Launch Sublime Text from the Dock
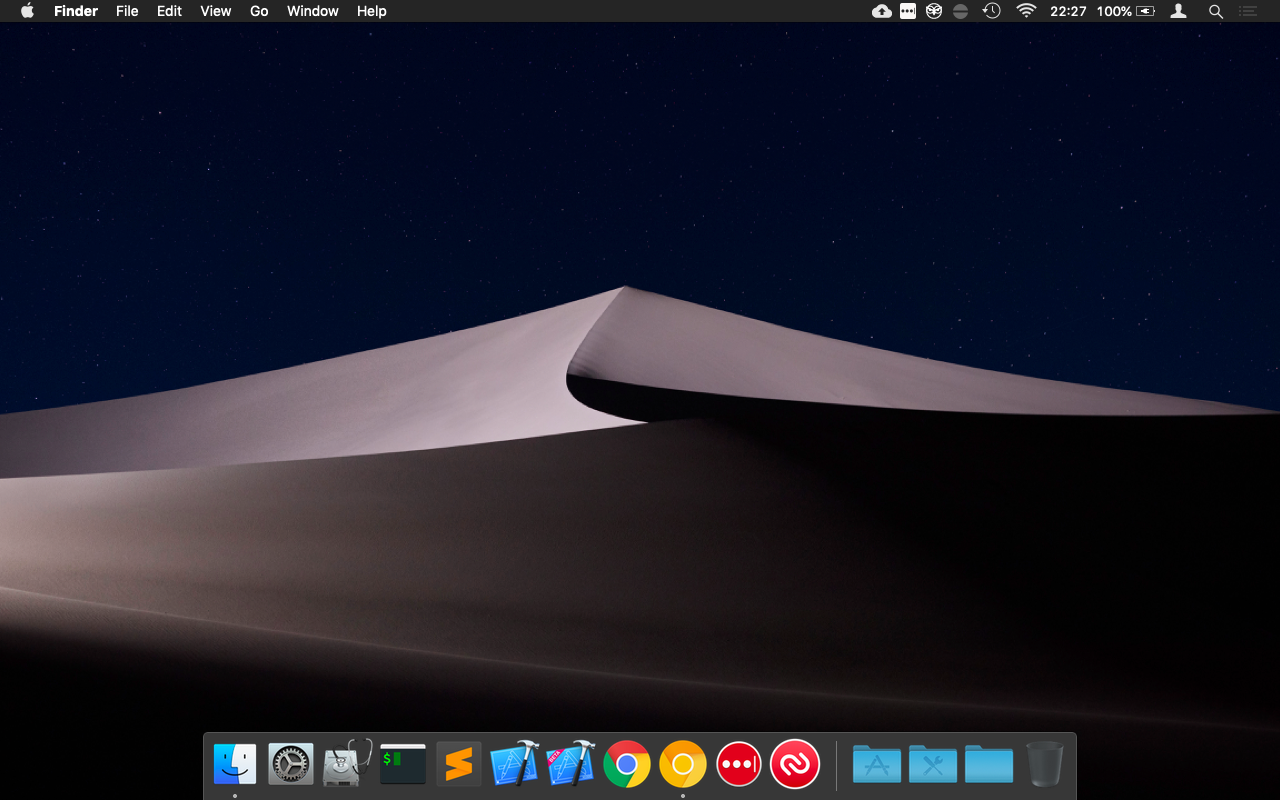The image size is (1280, 800). (459, 765)
